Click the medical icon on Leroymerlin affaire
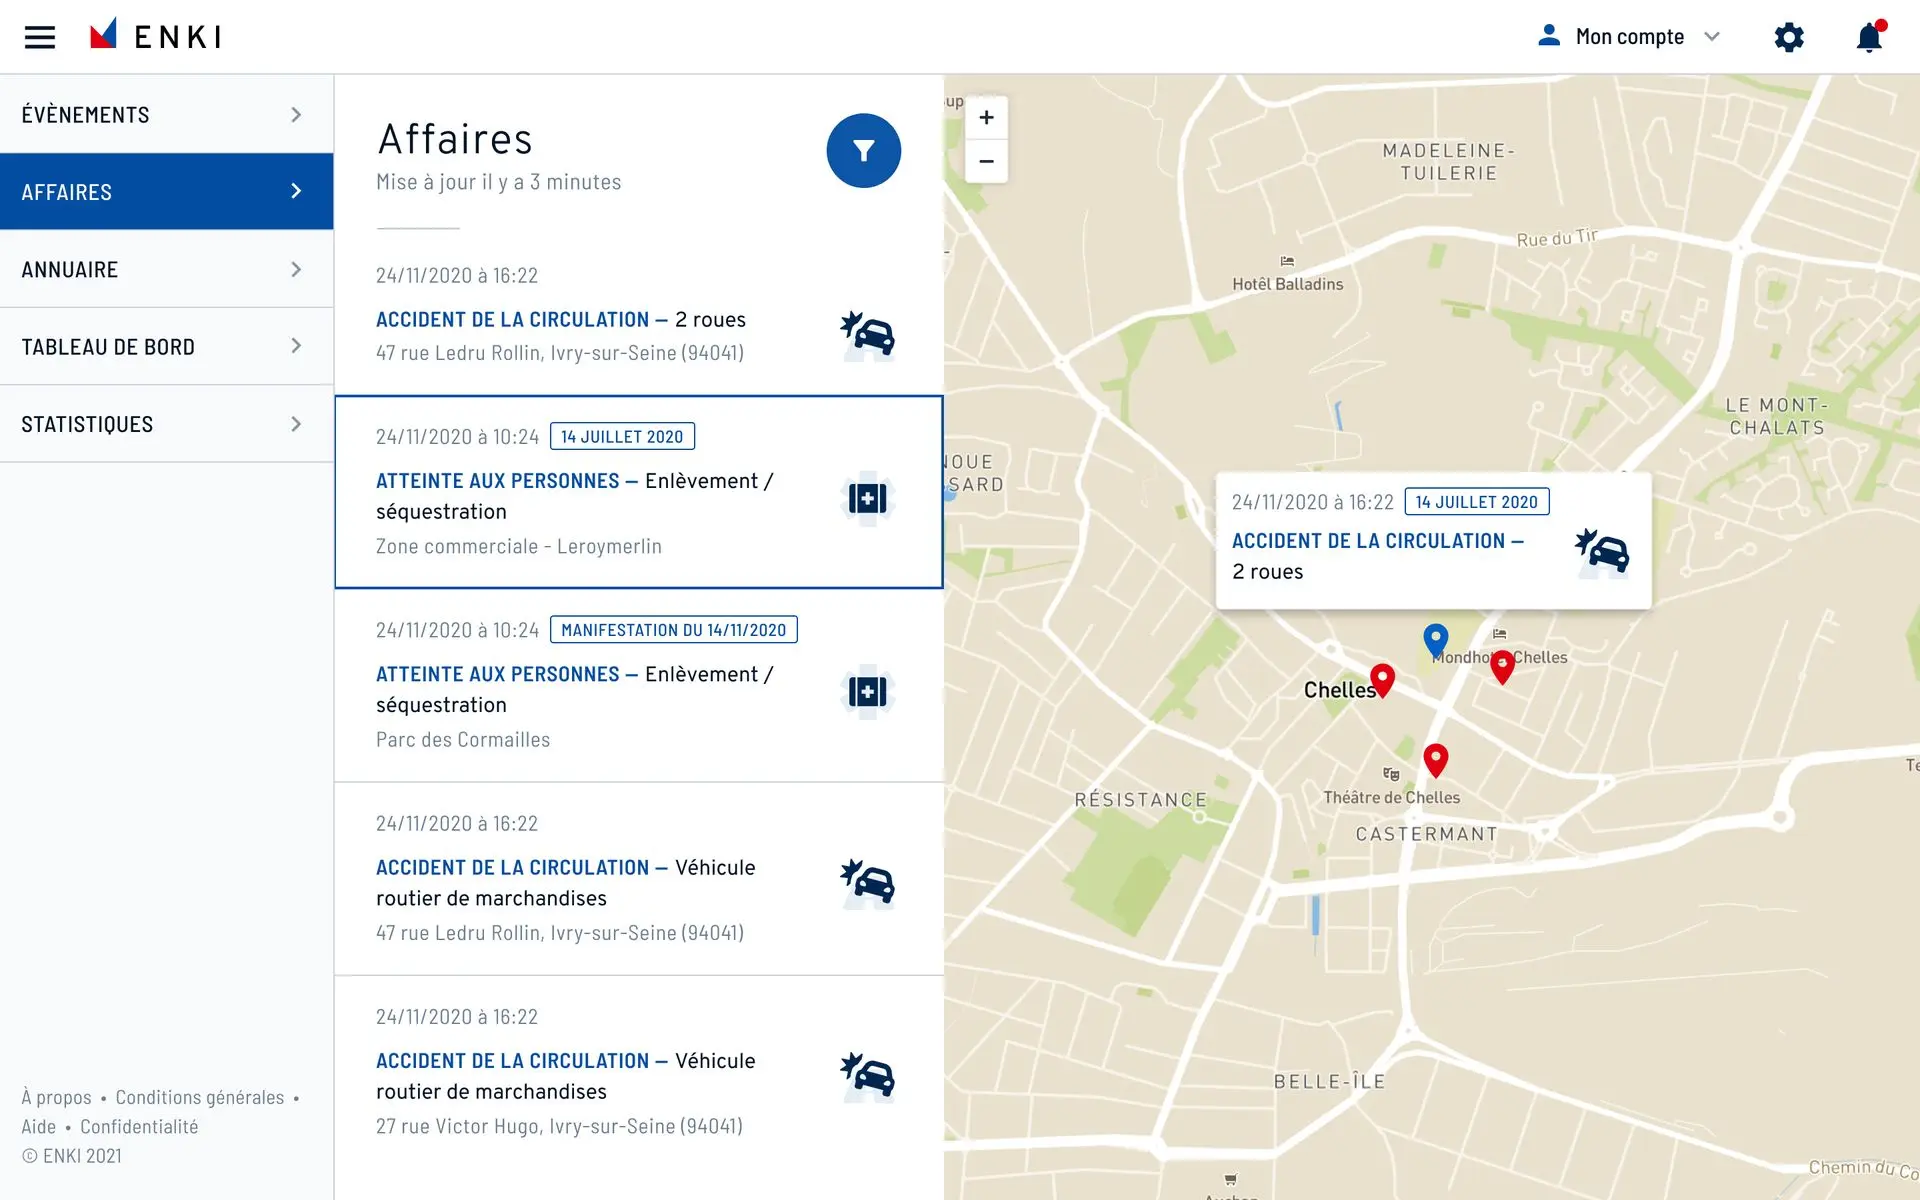Screen dimensions: 1920x1200 867,498
